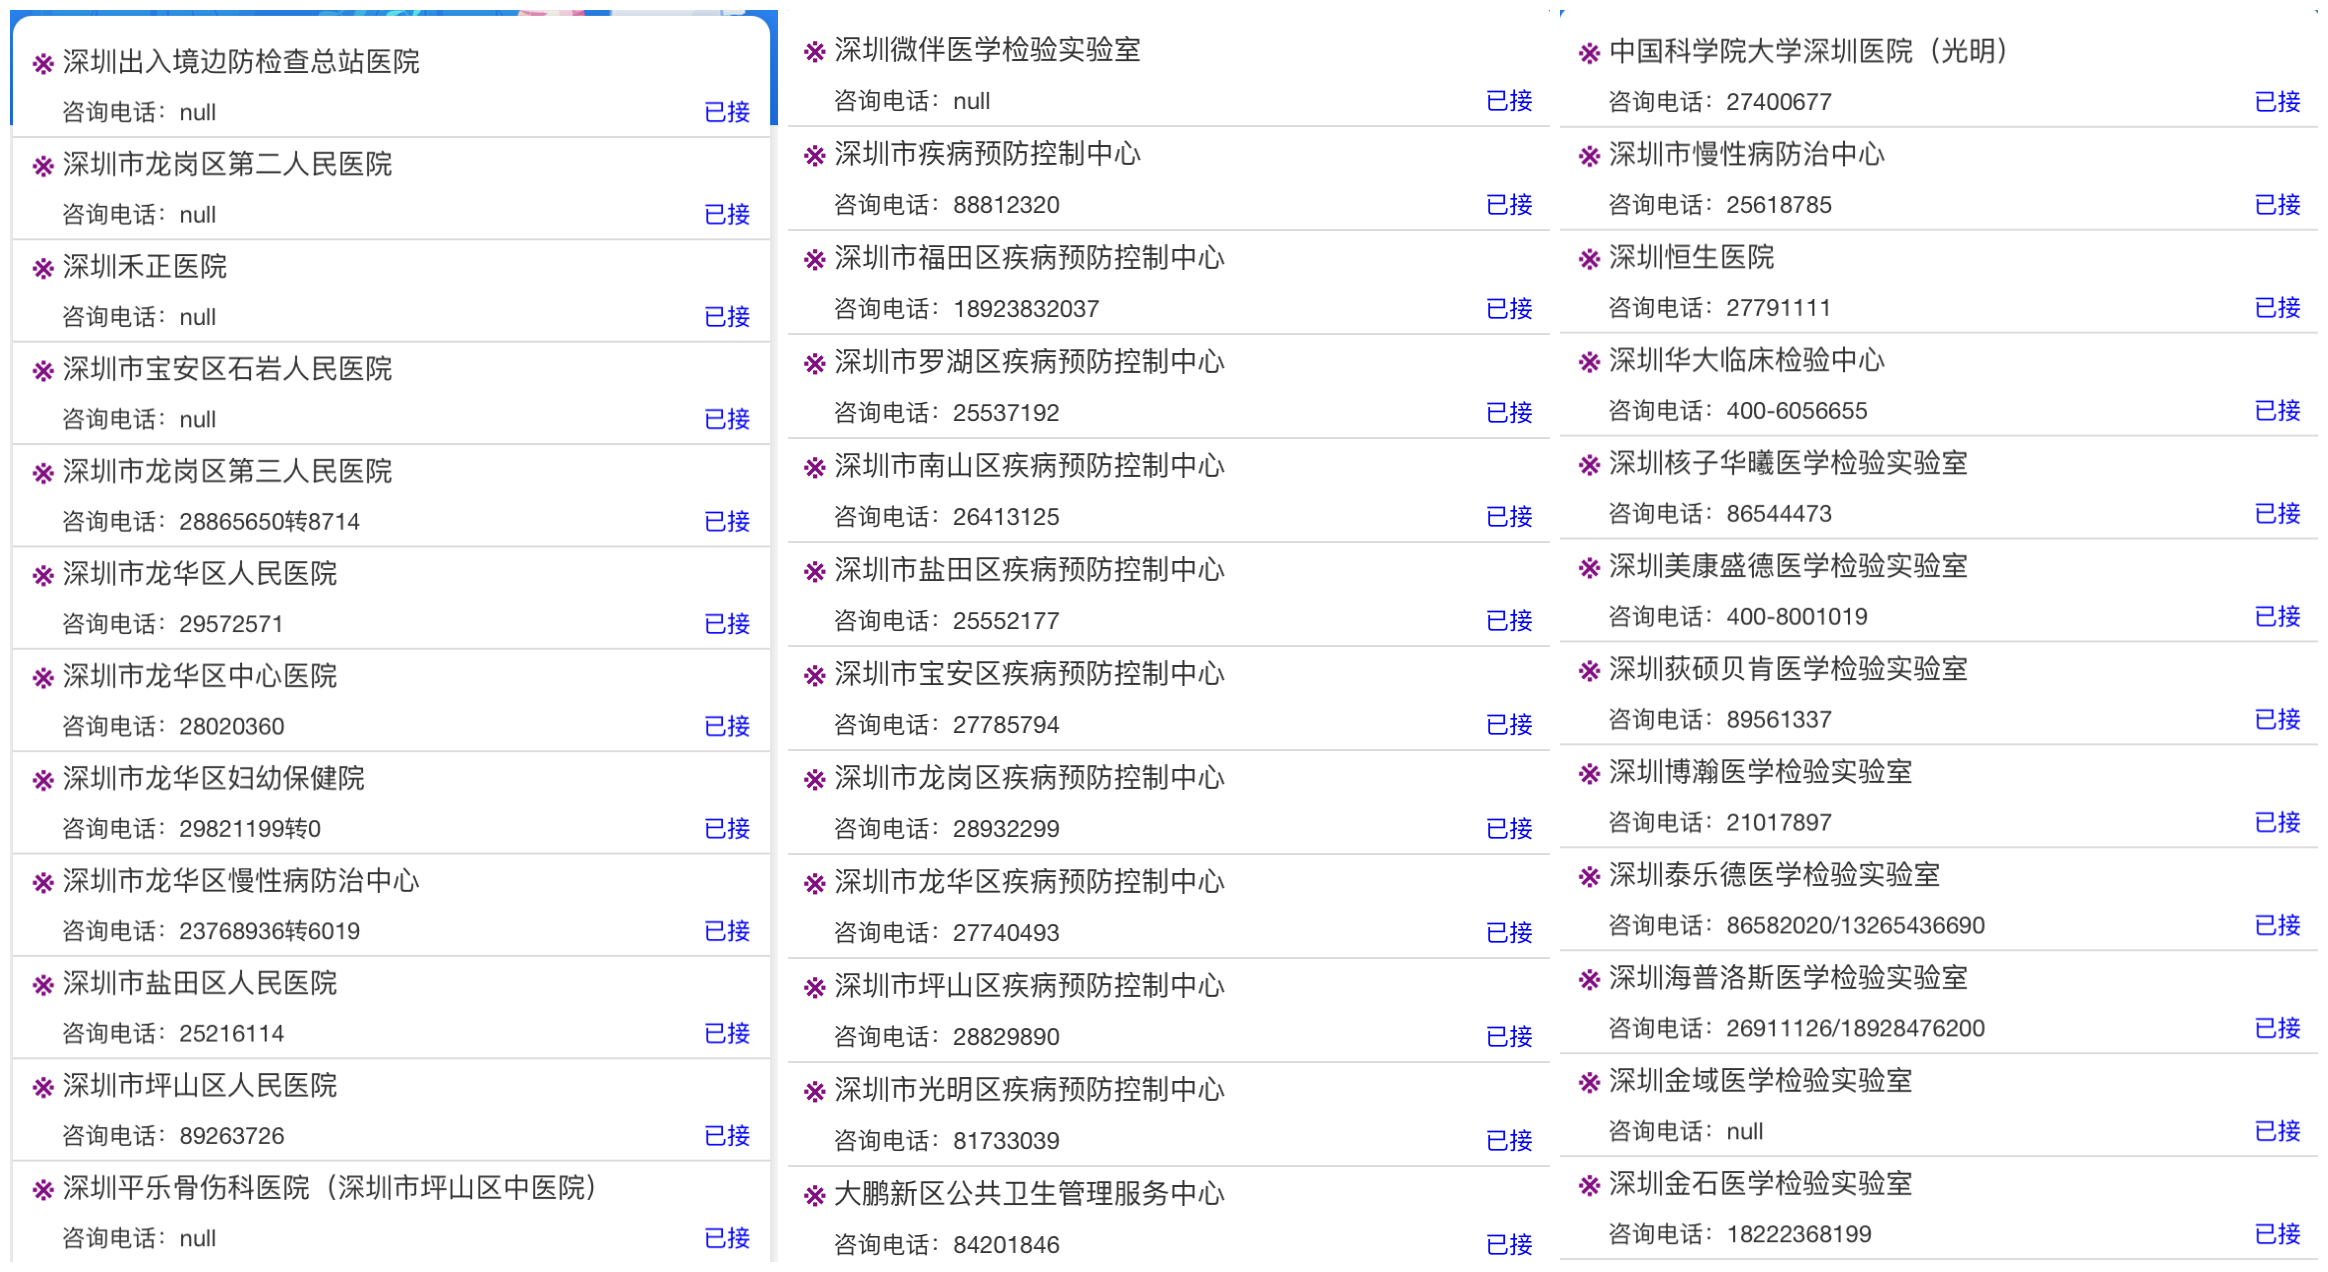Click 已接 link for 深圳市龙华区中心医院

tap(727, 726)
